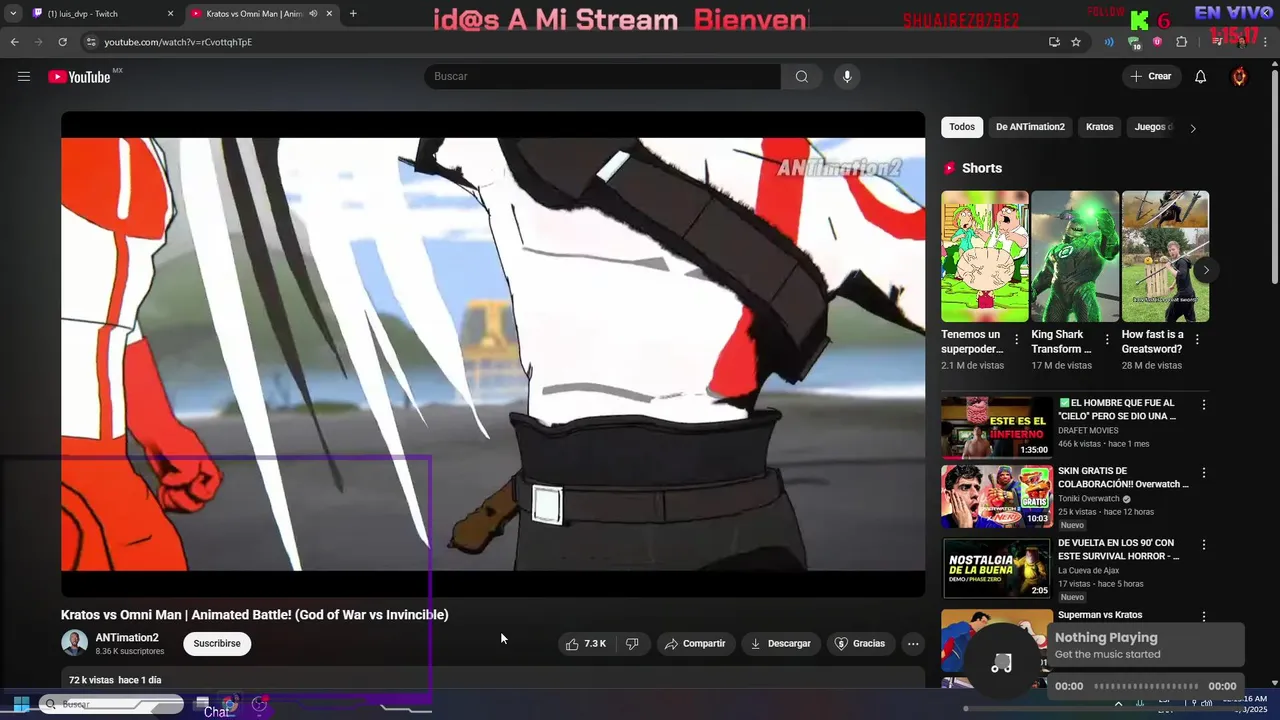Focus the Buscar search field
Image resolution: width=1280 pixels, height=720 pixels.
pos(603,77)
